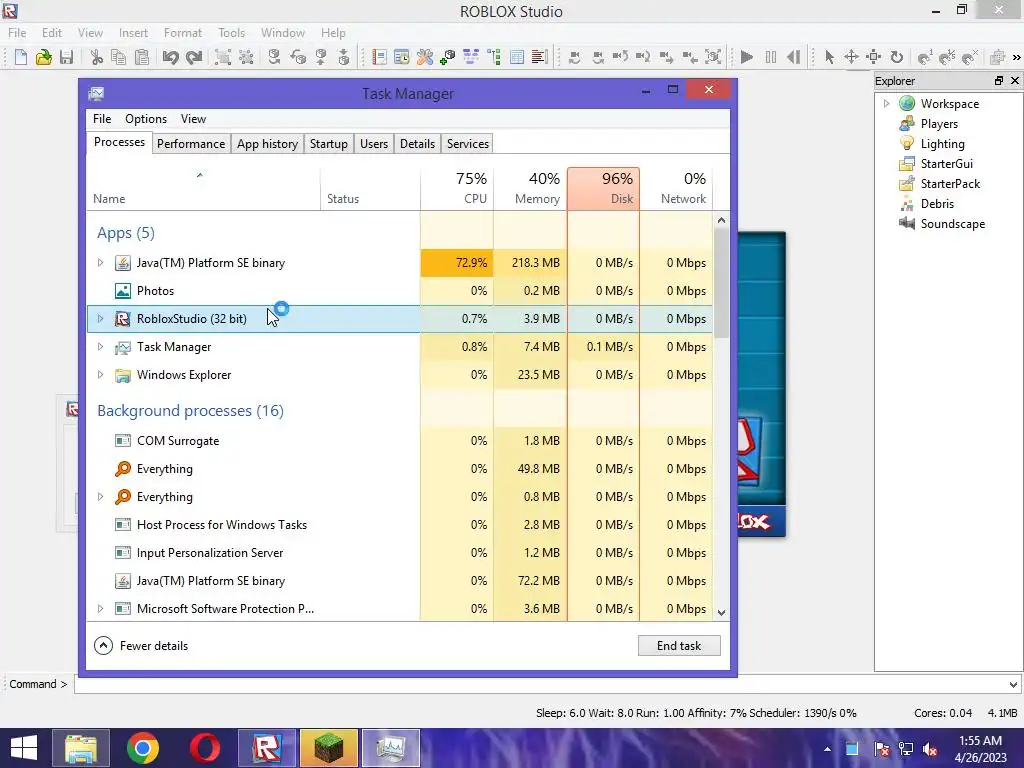Choose the Rotate tool icon
The width and height of the screenshot is (1024, 768).
tap(897, 57)
